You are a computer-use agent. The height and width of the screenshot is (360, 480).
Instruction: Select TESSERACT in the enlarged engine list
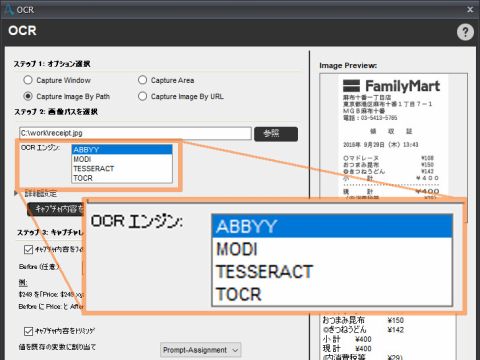(332, 271)
